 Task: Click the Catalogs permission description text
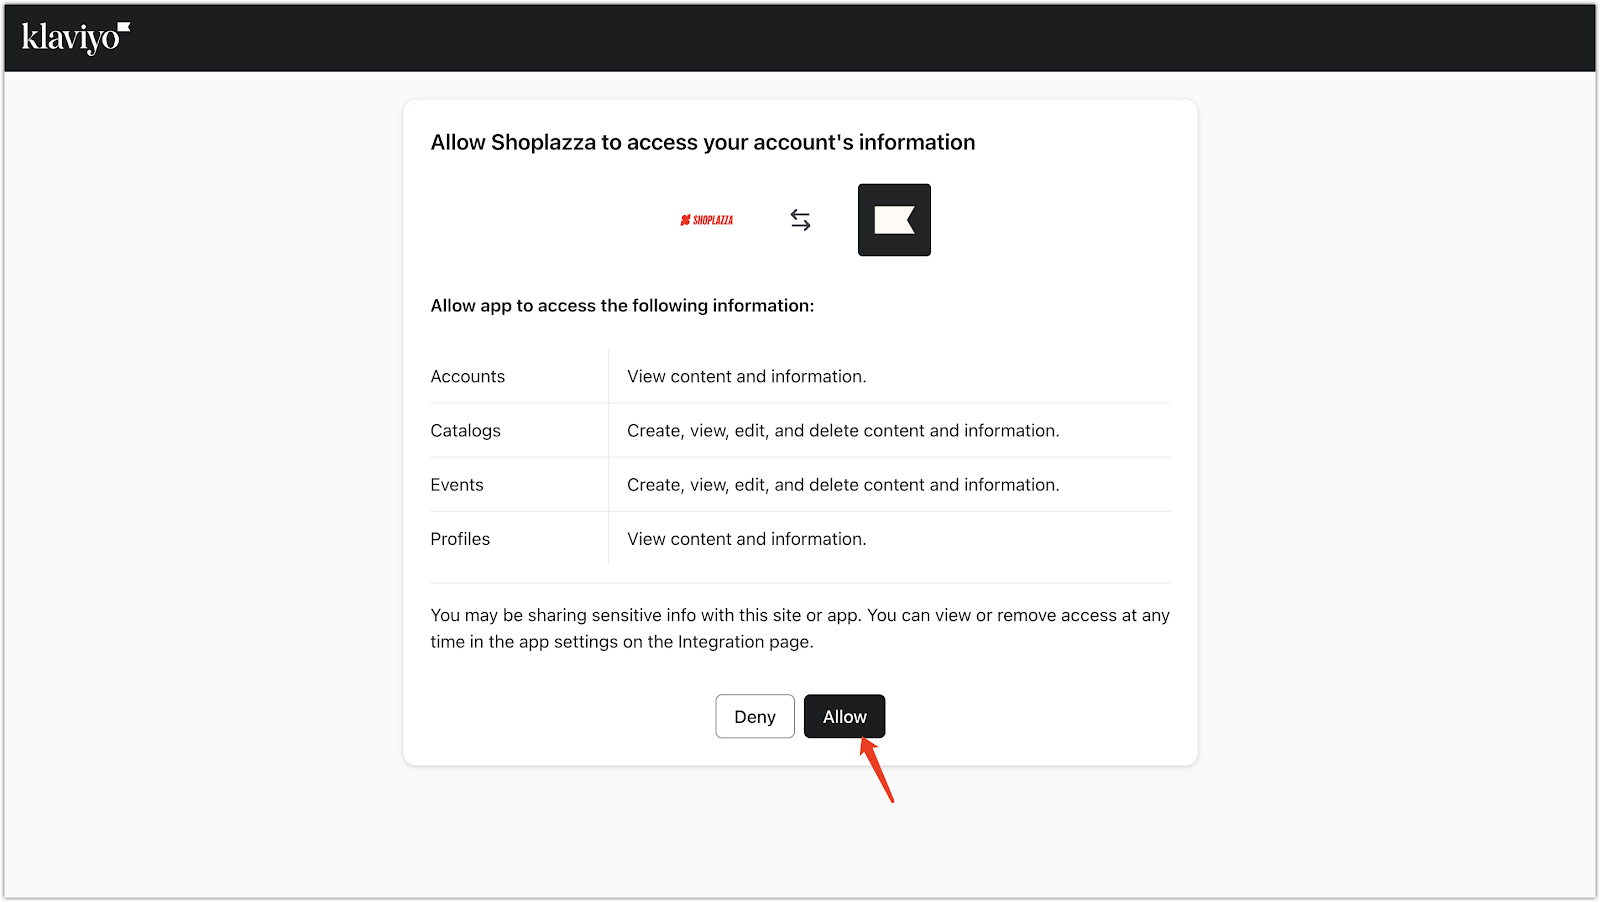[843, 430]
